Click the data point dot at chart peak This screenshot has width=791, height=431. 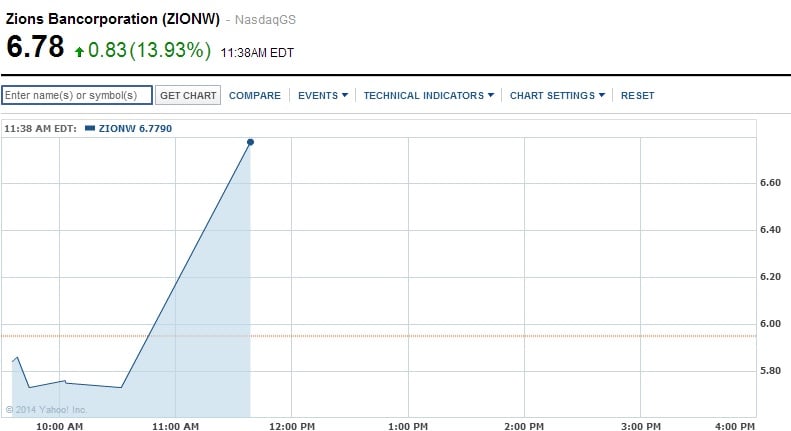(250, 142)
